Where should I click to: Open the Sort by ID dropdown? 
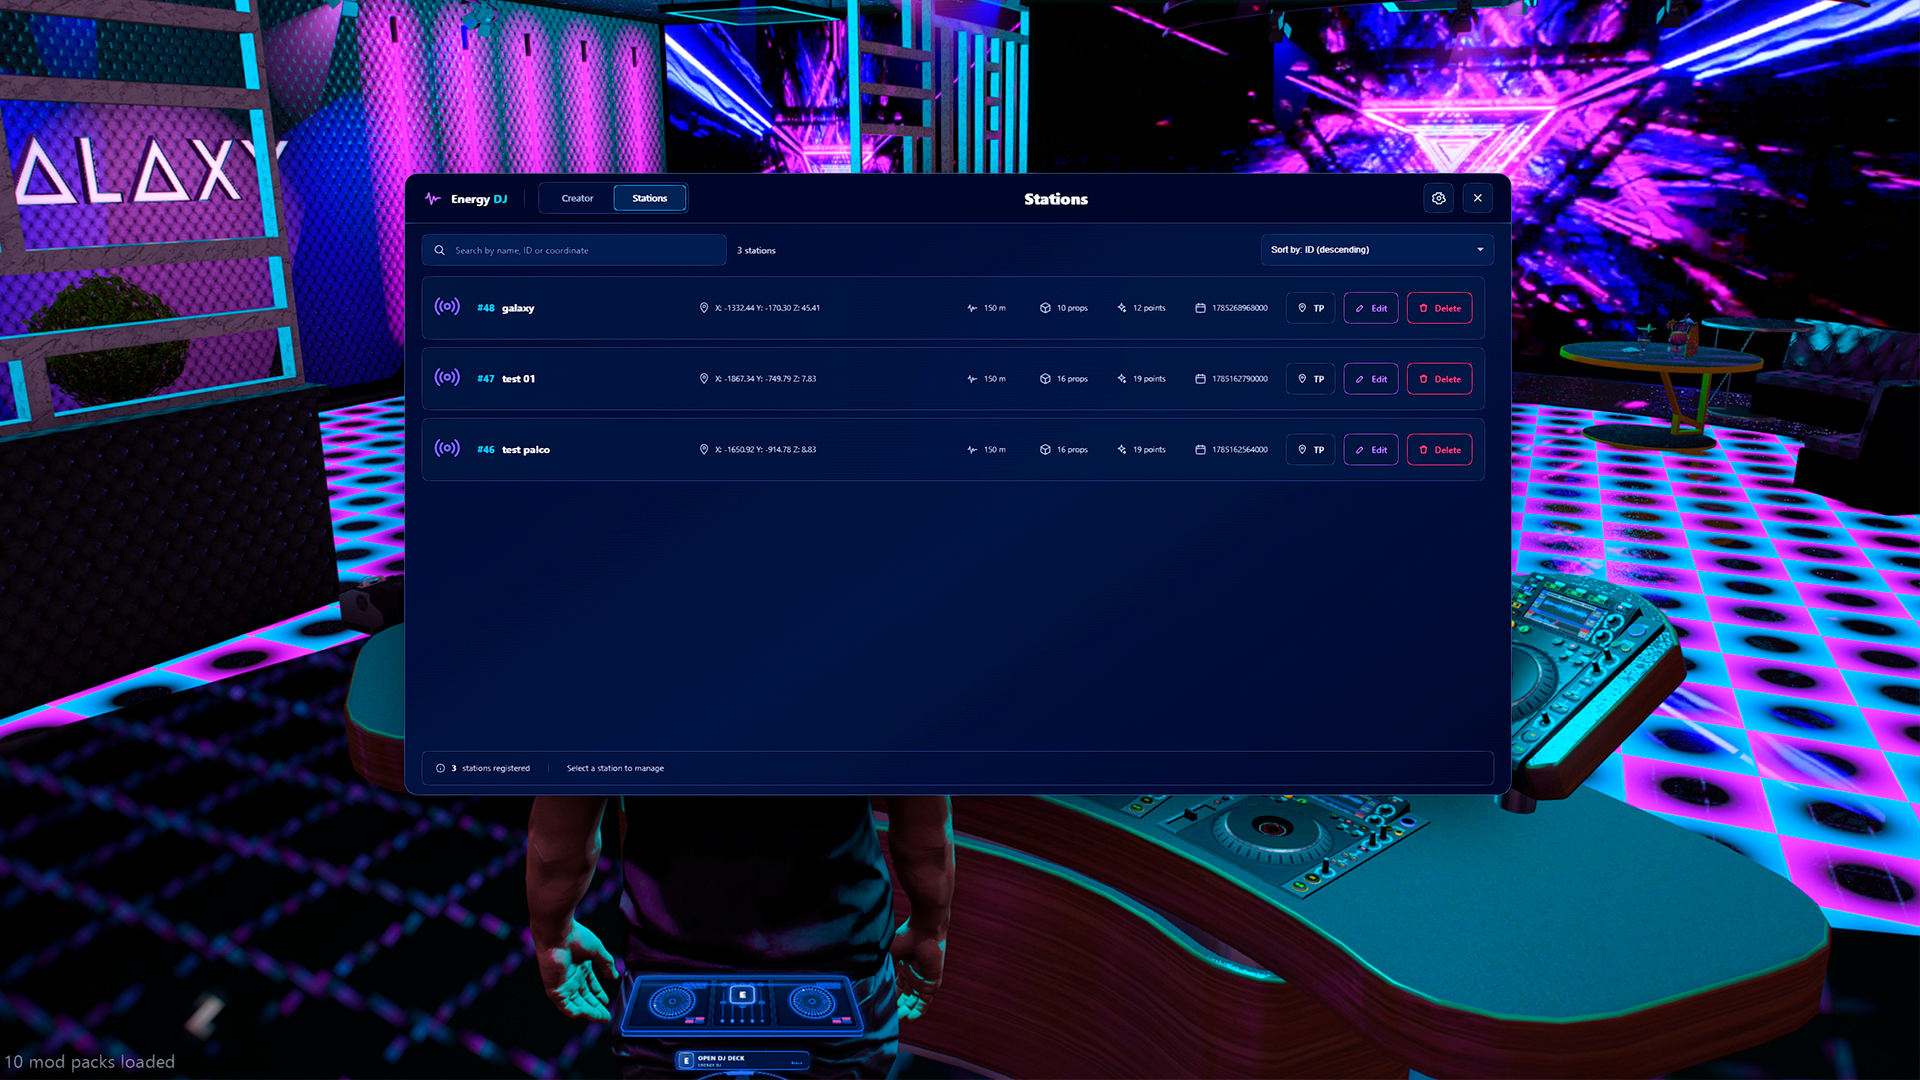[x=1377, y=250]
